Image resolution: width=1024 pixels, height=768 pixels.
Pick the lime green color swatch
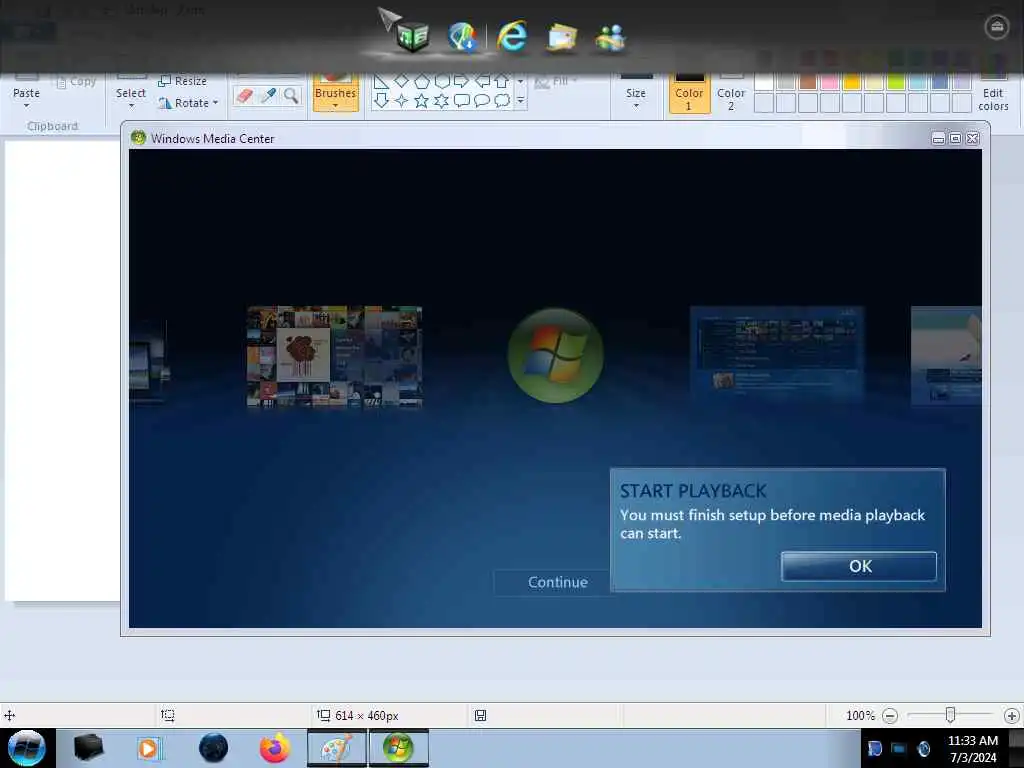896,82
